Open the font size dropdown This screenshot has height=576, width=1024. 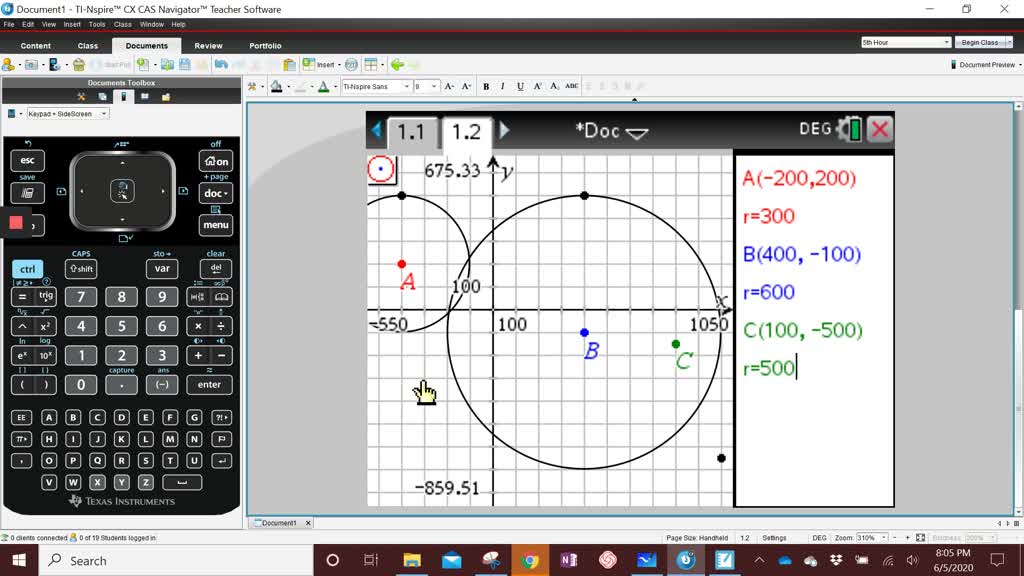click(x=426, y=86)
